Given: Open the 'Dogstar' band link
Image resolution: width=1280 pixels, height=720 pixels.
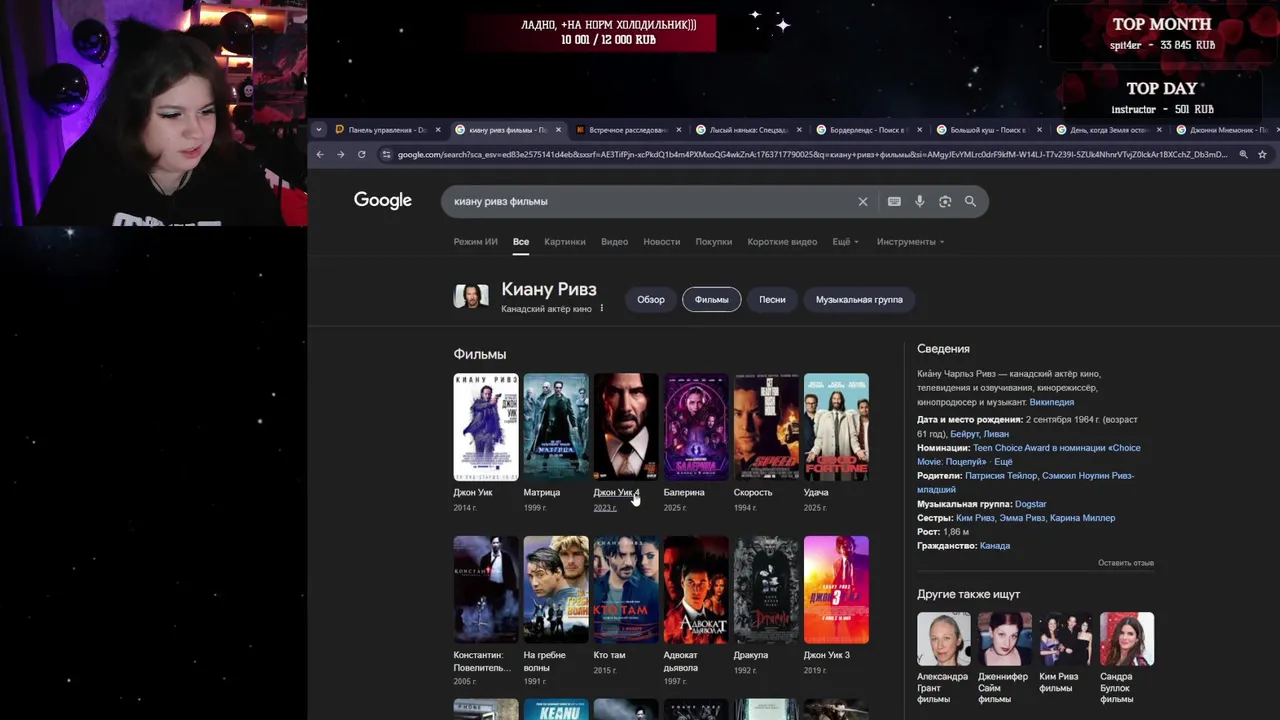Looking at the screenshot, I should 1030,504.
